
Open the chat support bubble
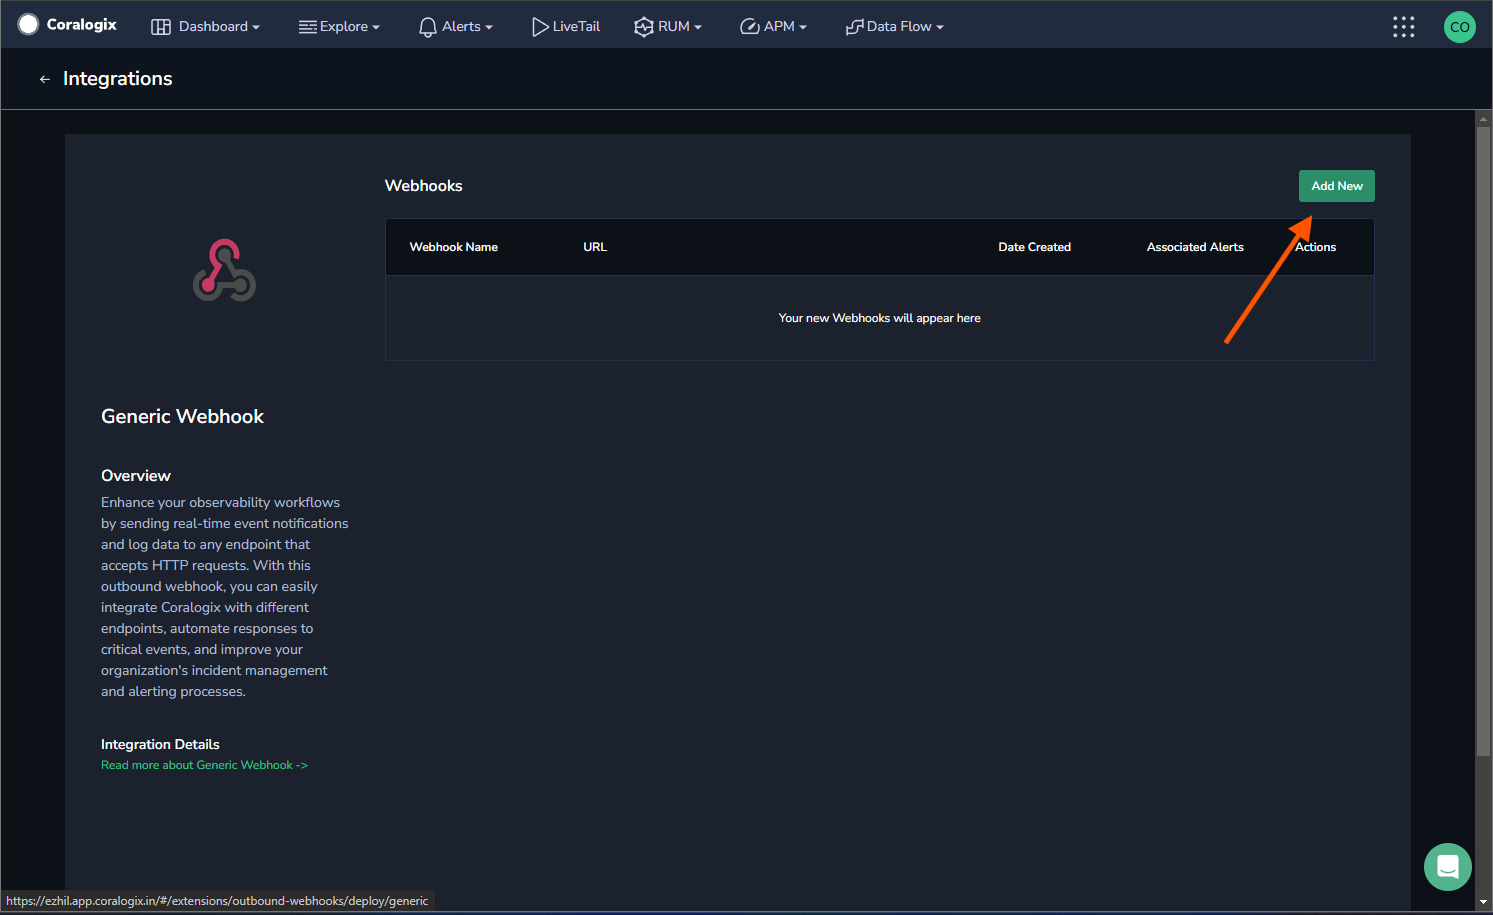point(1448,867)
